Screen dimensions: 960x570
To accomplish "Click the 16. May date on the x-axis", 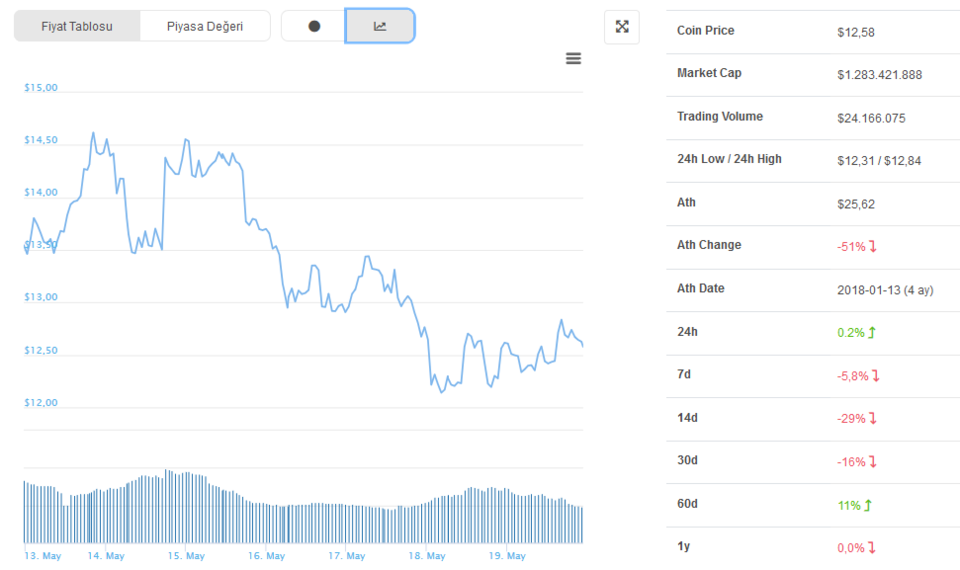I will point(267,556).
